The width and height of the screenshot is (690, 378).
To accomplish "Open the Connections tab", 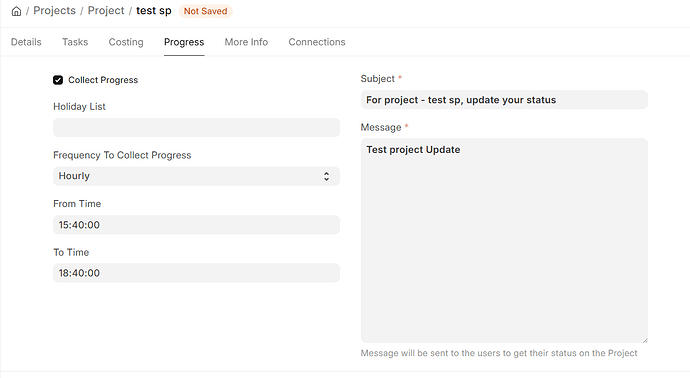I will click(317, 42).
